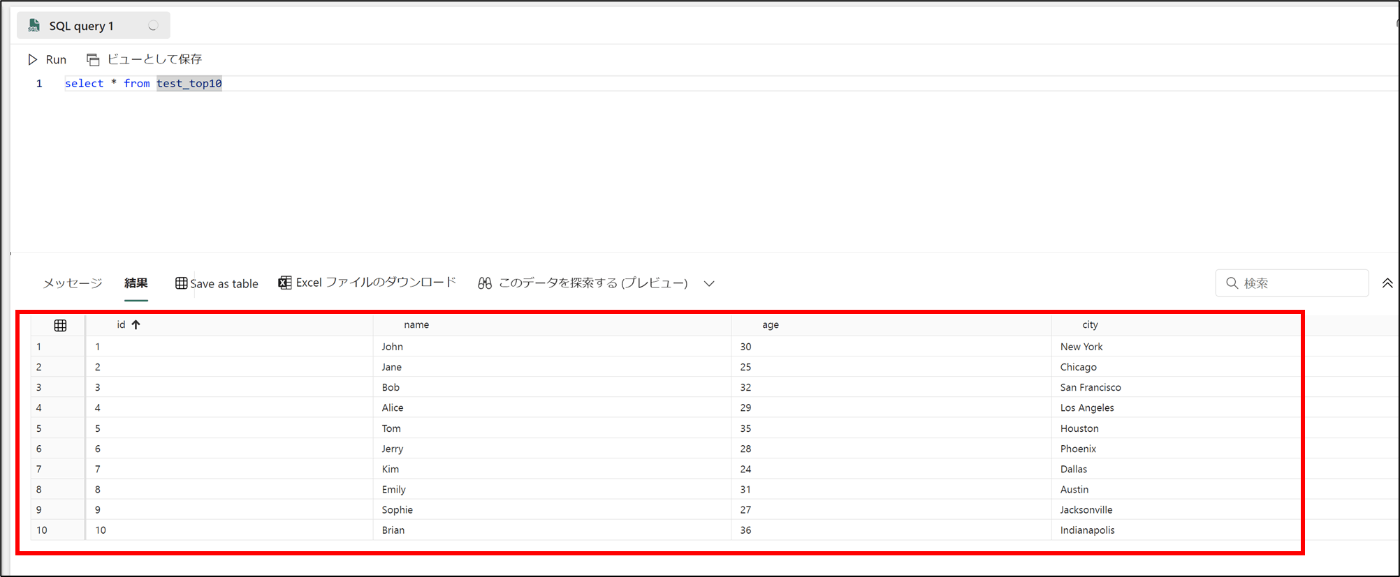Click the binoculars explore-data icon
The image size is (1400, 577).
tap(485, 284)
